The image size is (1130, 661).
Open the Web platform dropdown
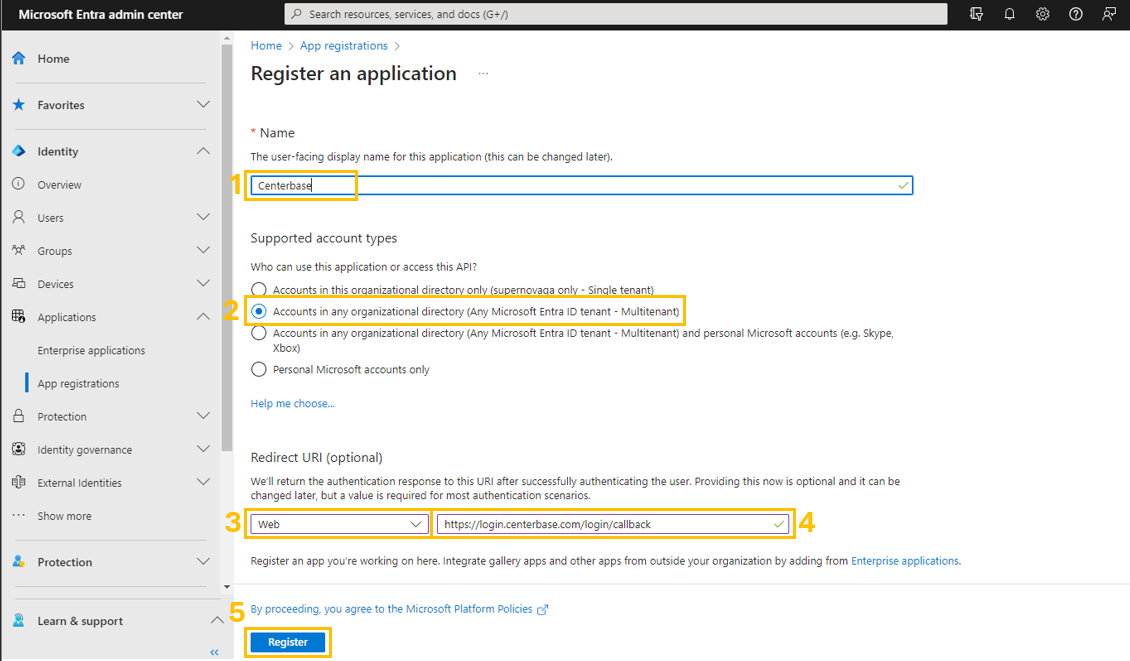[339, 524]
